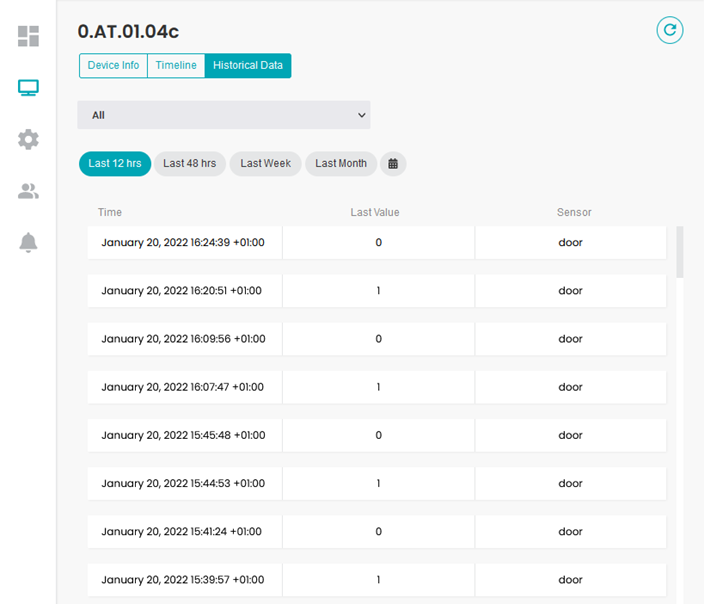The height and width of the screenshot is (604, 704).
Task: Click door sensor in 15:45:48 row
Action: (x=571, y=435)
